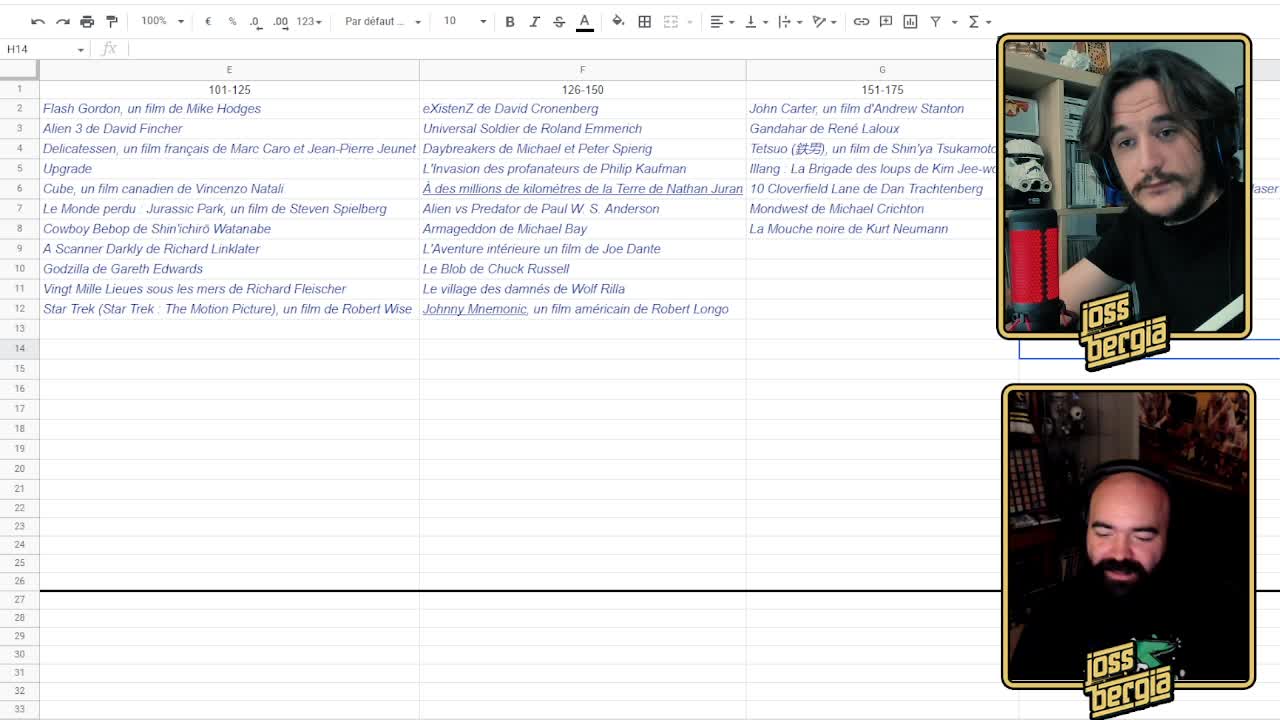Insert a link with the toolbar icon

point(861,21)
